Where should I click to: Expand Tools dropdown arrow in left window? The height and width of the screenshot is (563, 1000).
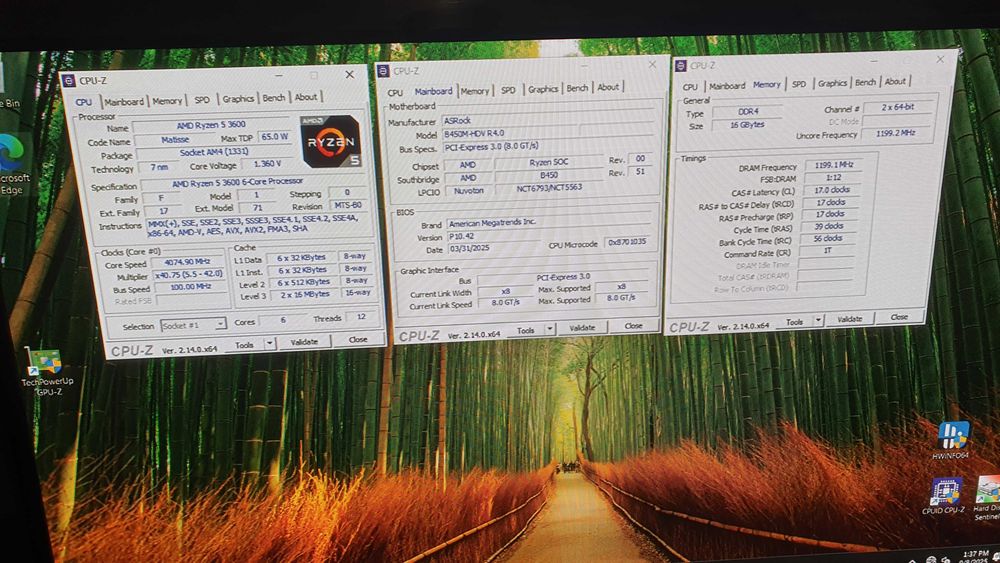click(x=270, y=344)
